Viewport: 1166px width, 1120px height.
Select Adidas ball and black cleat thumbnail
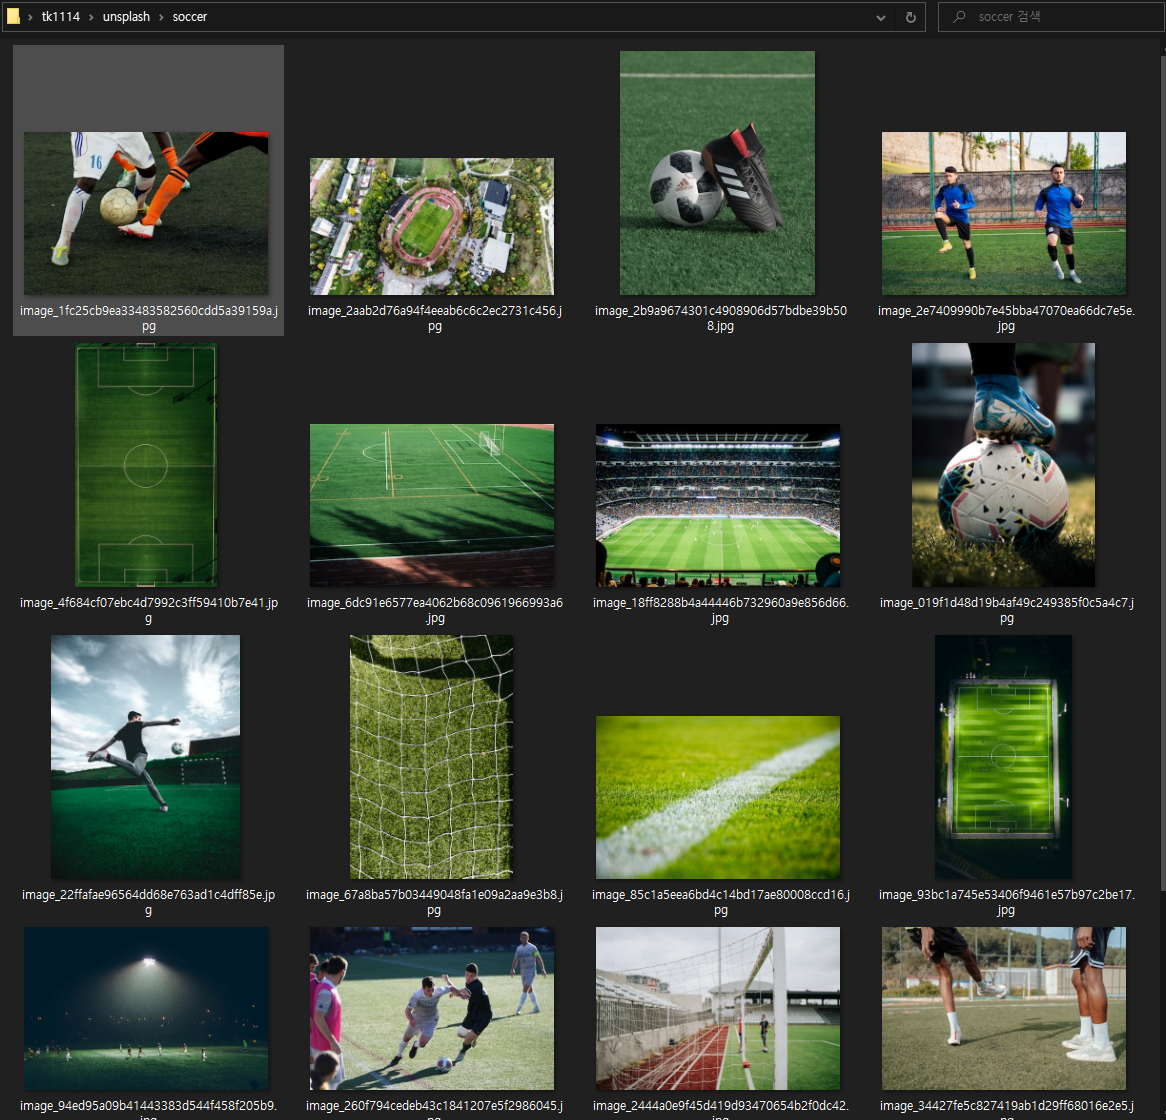[717, 173]
